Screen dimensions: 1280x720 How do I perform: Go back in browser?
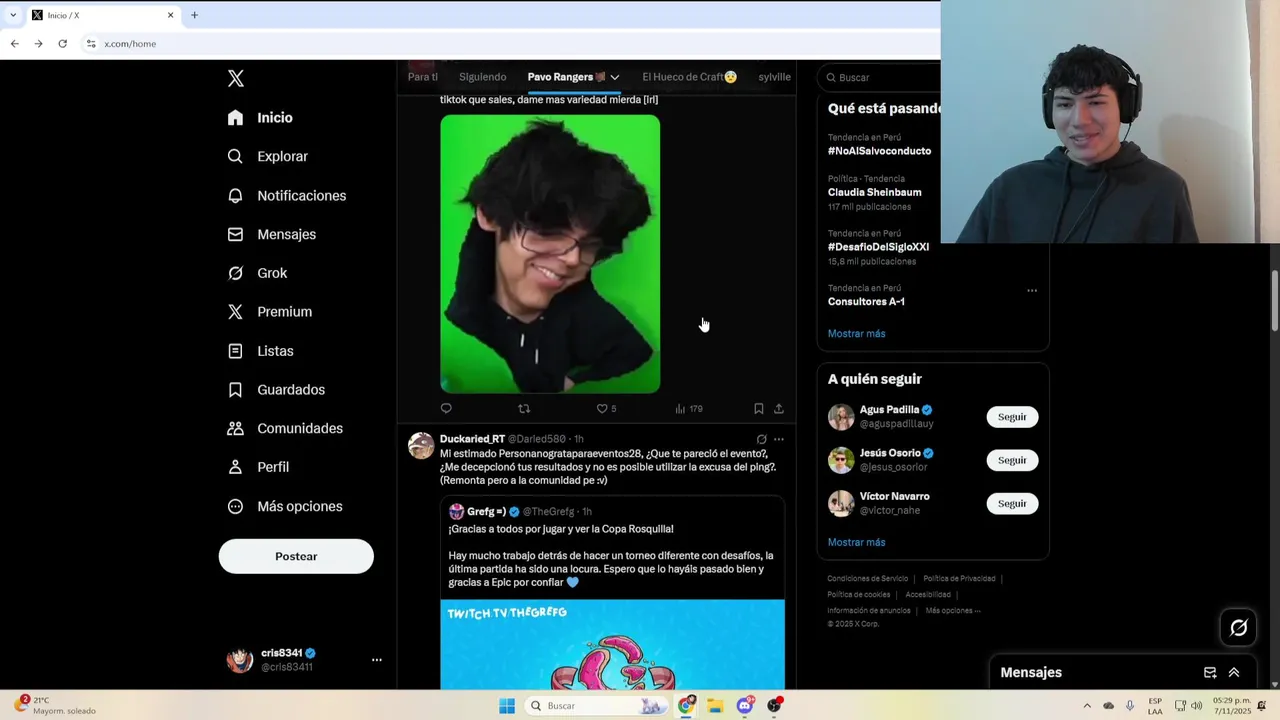click(14, 44)
